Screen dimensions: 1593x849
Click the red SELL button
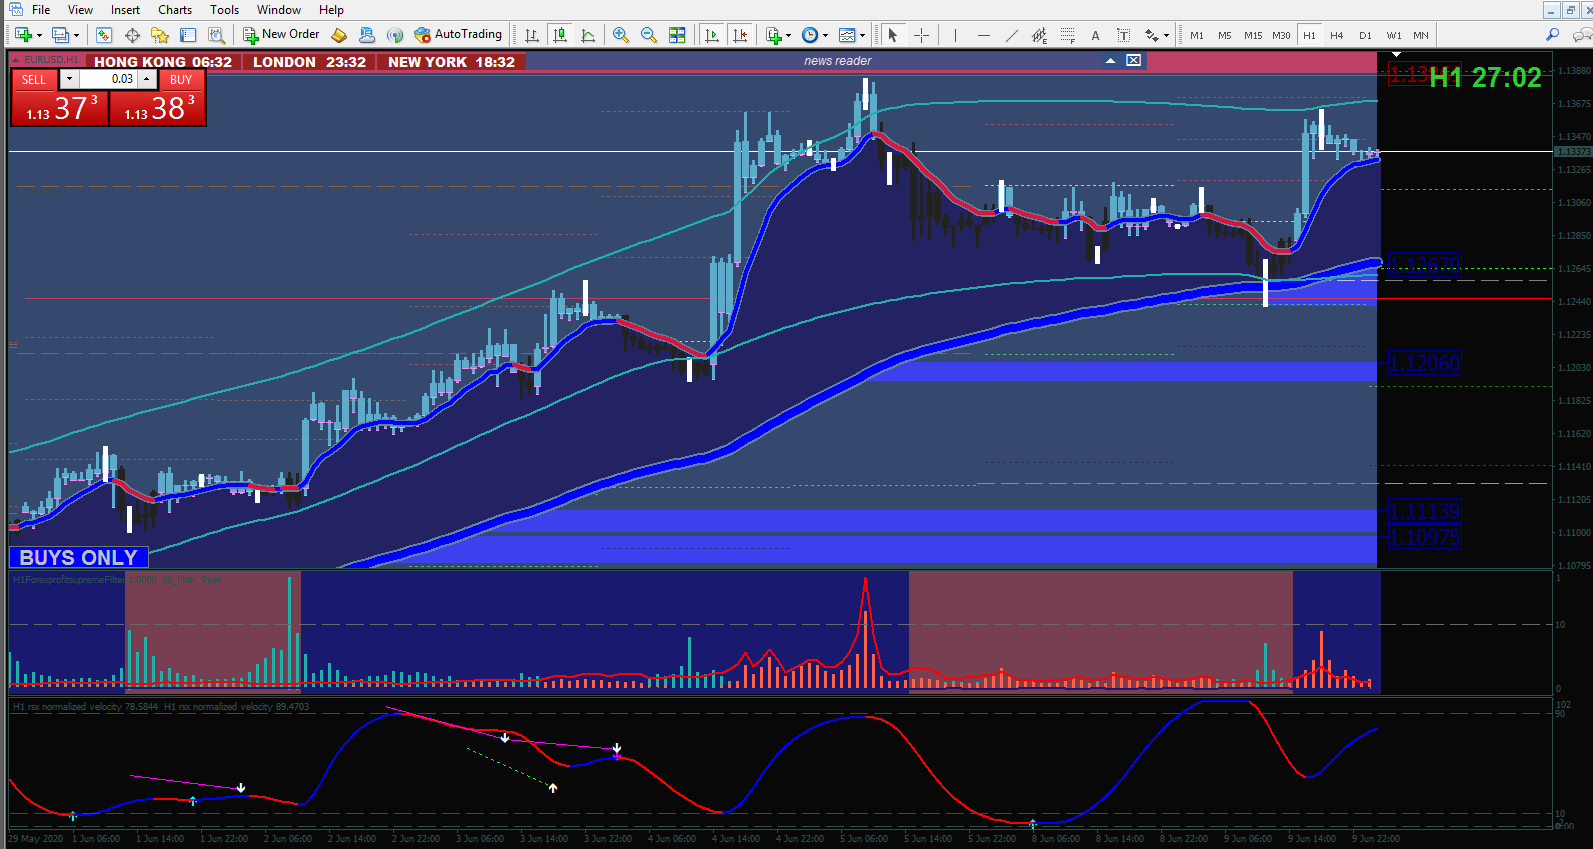coord(34,80)
